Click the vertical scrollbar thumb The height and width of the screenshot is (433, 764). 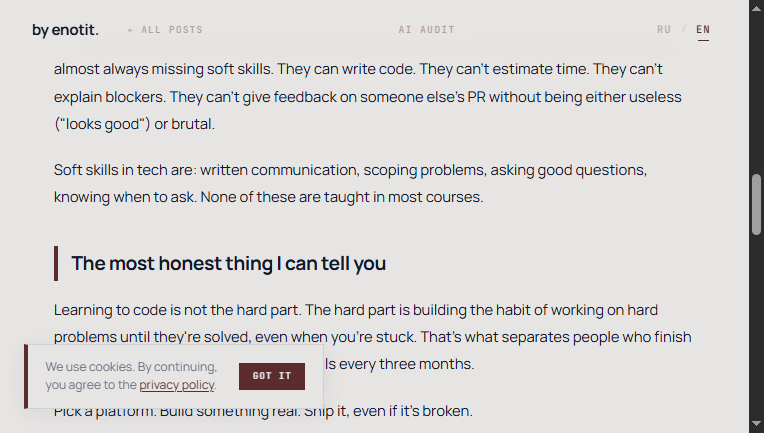756,204
